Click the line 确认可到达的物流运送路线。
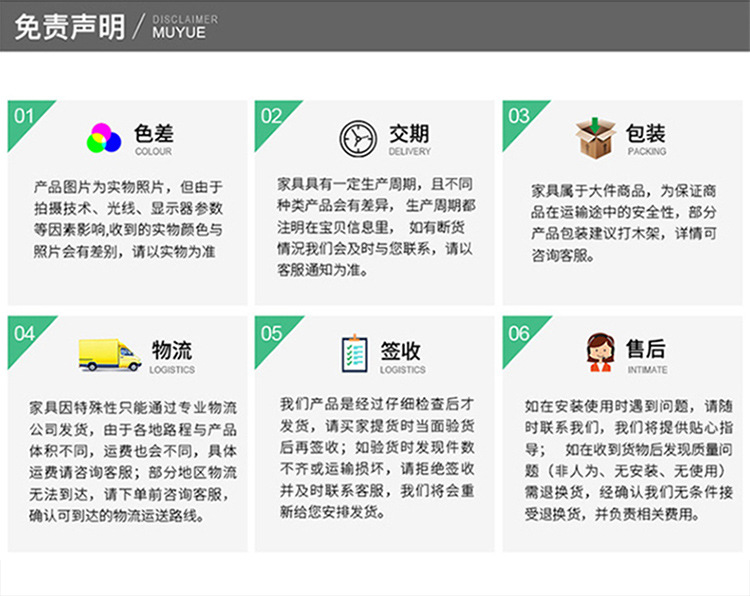The image size is (750, 596). [117, 515]
